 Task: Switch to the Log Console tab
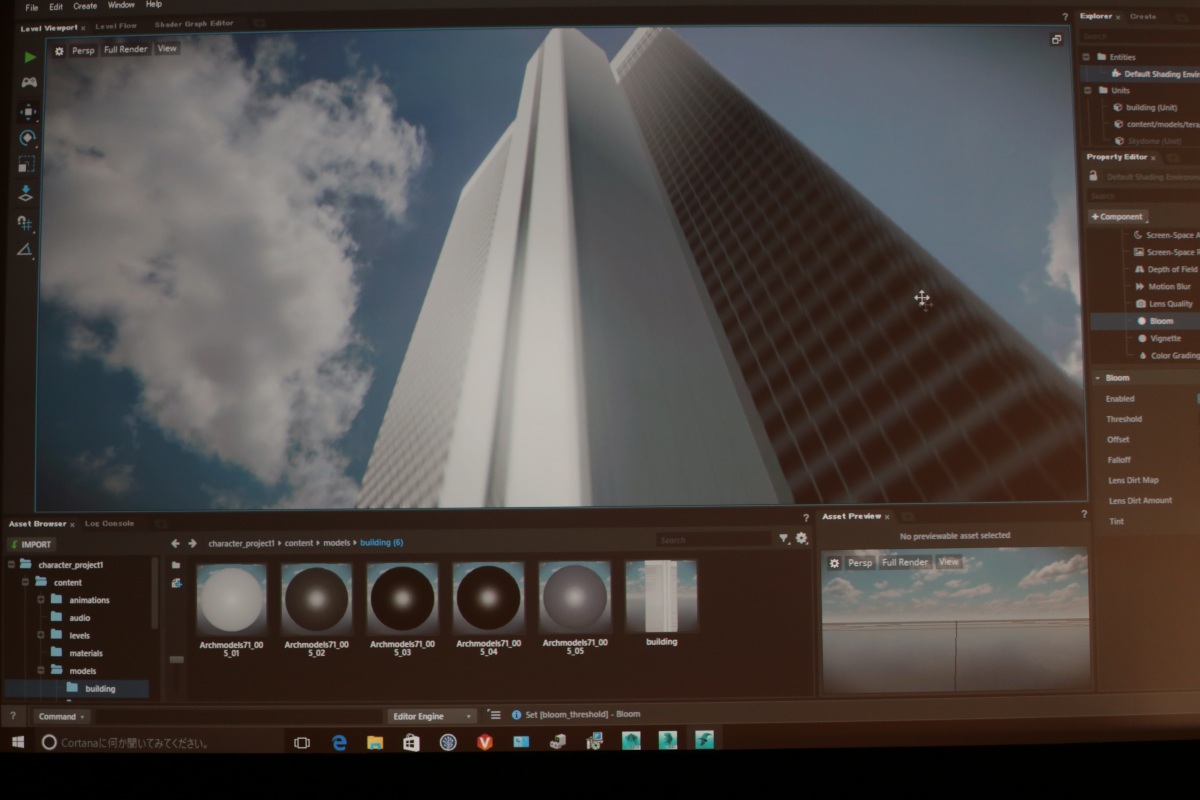coord(109,523)
